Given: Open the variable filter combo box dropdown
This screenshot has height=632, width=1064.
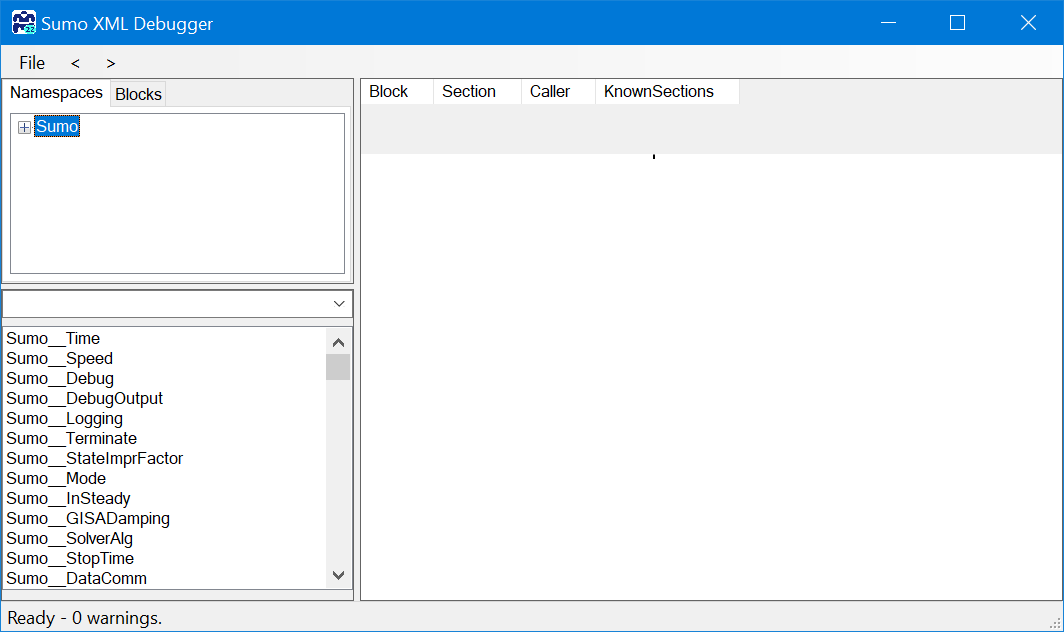Looking at the screenshot, I should 339,304.
